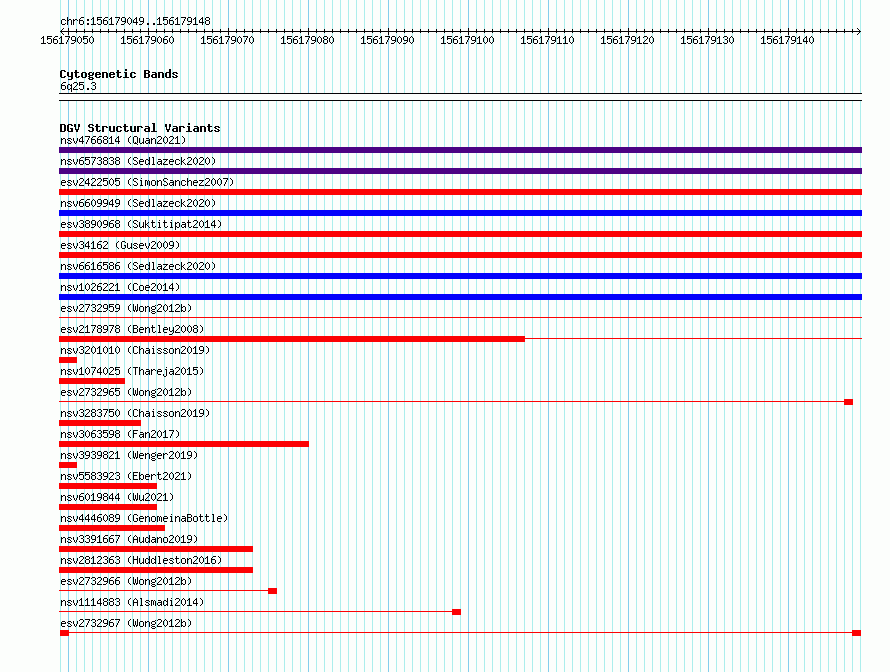Click blue bar under nsv1026221
Image resolution: width=890 pixels, height=672 pixels.
point(460,297)
